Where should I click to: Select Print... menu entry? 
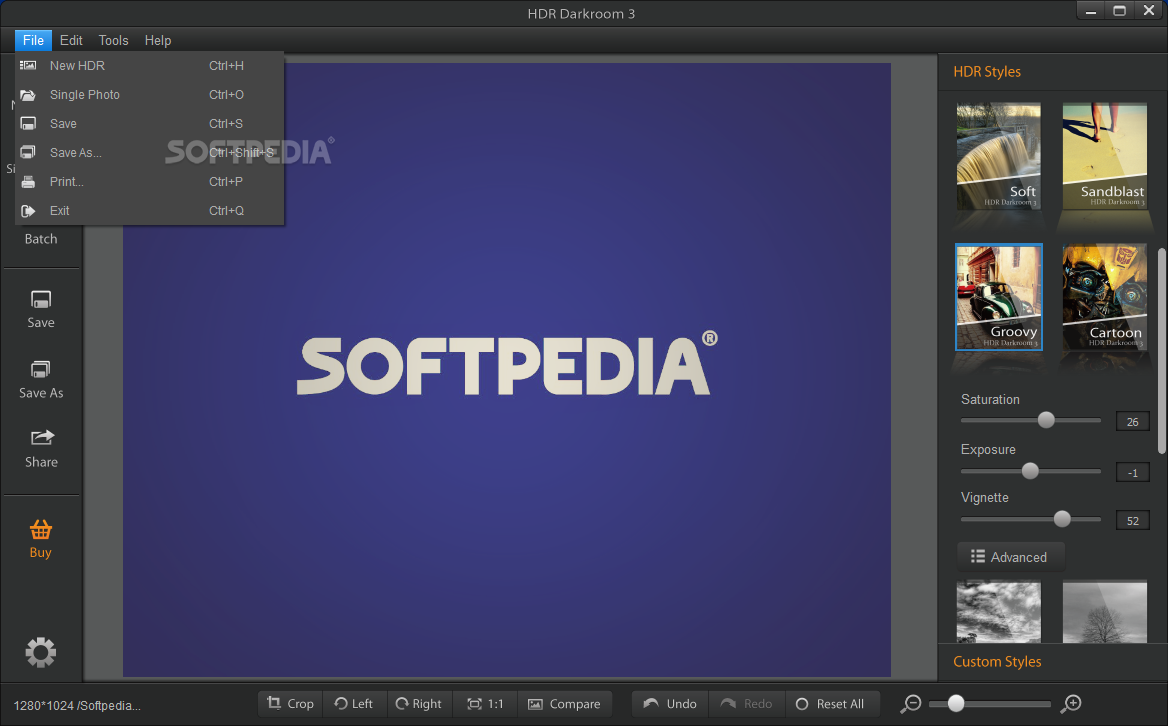pyautogui.click(x=149, y=182)
